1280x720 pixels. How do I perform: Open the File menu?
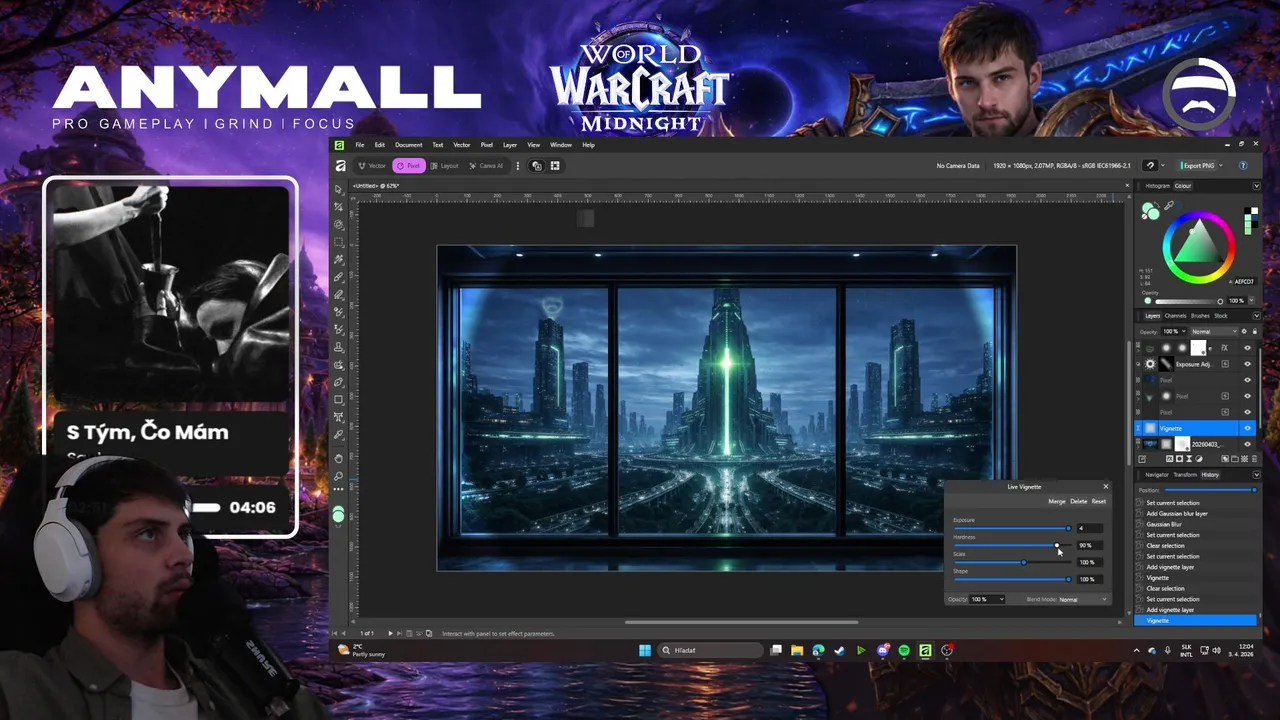point(360,145)
